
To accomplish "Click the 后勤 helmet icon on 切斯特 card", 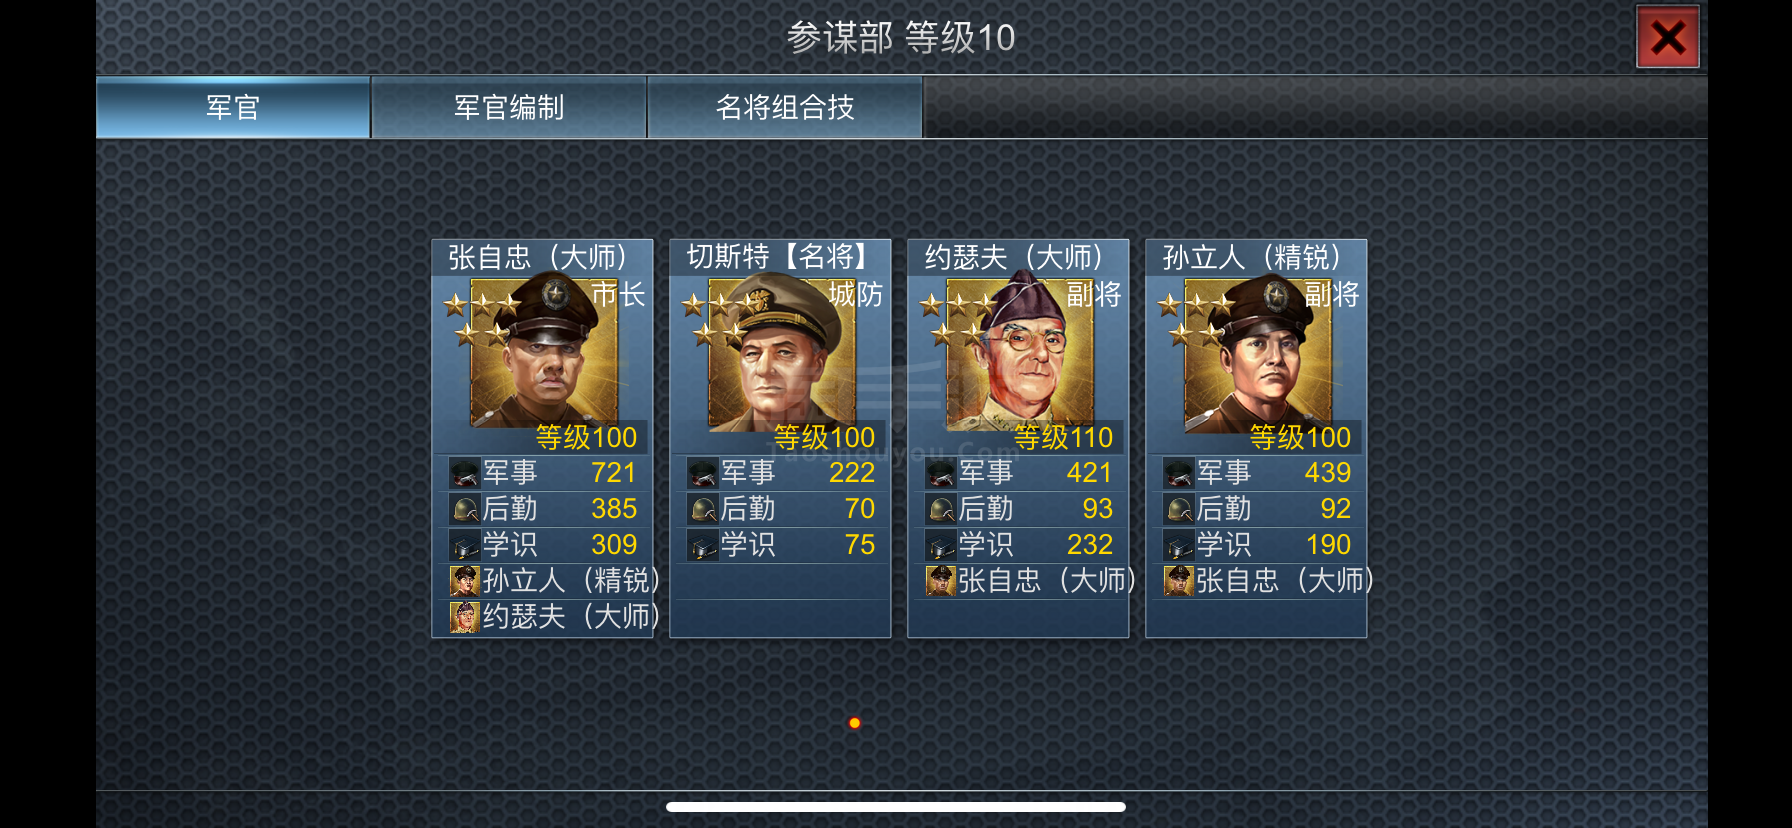I will [702, 509].
